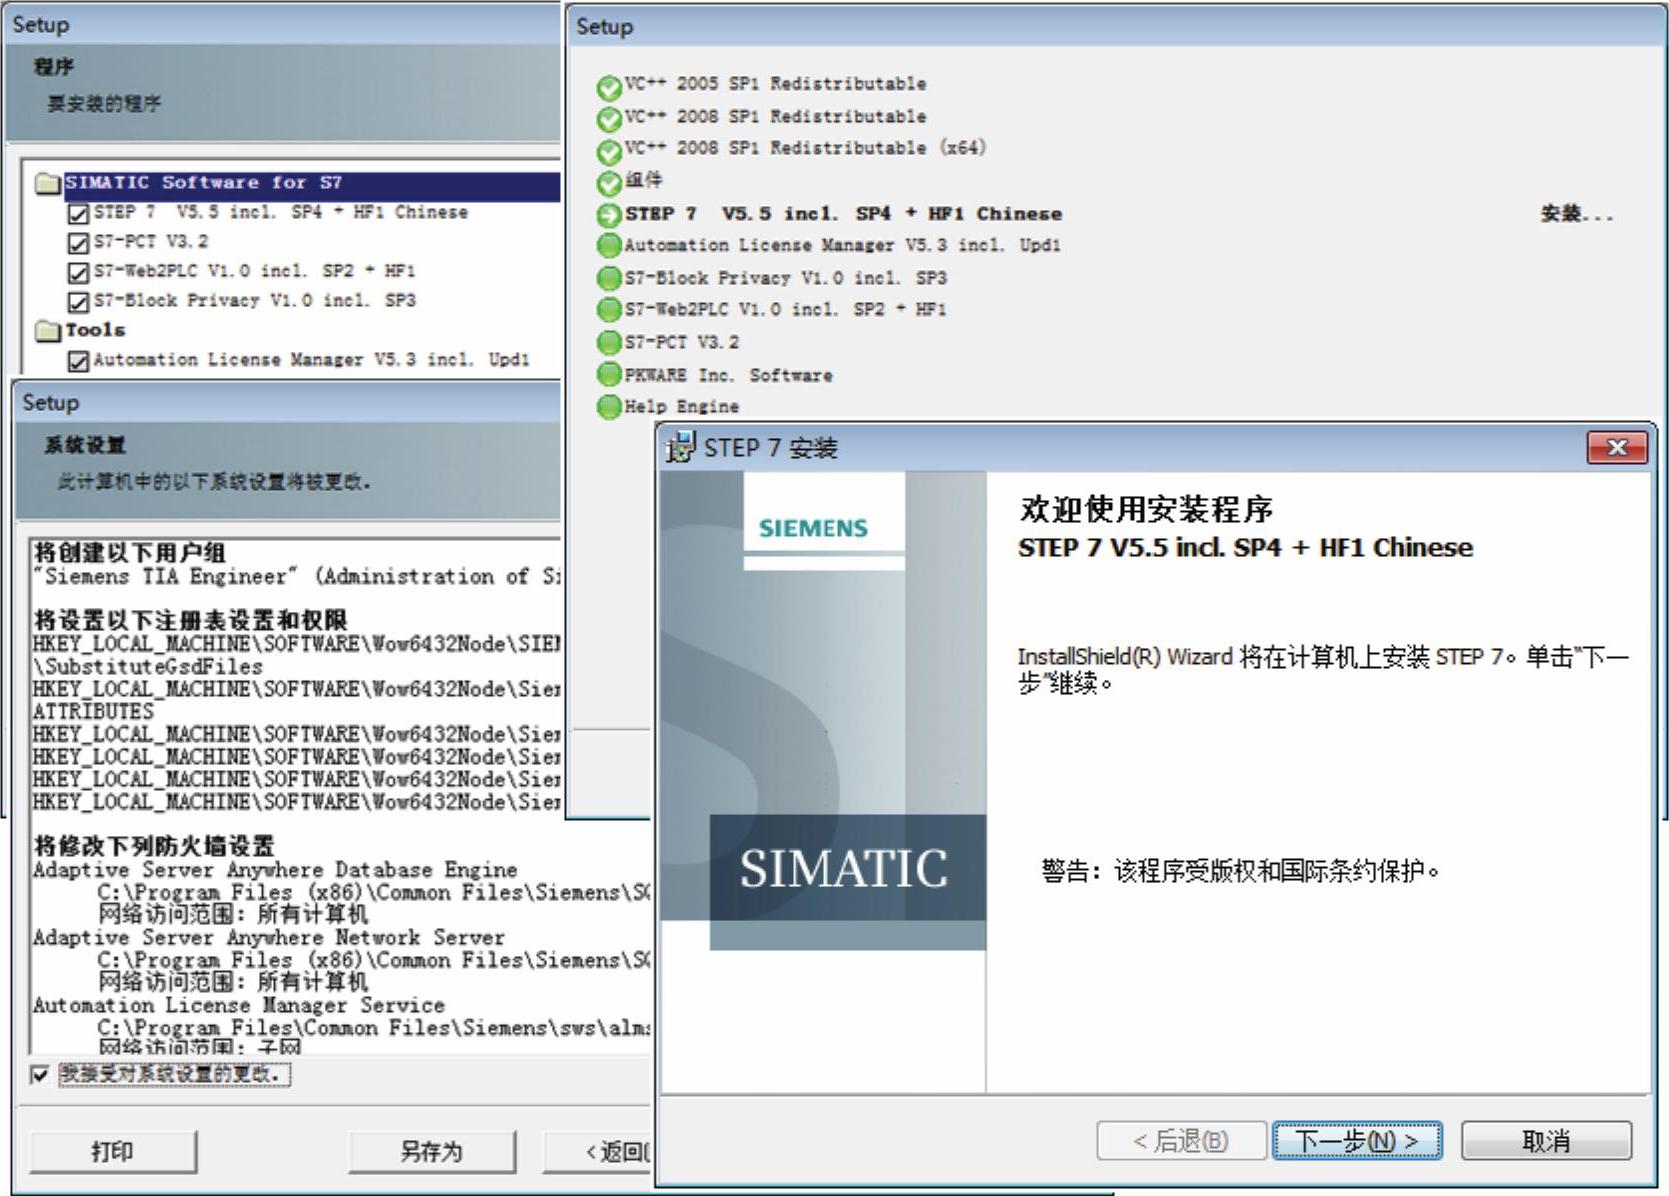Click Automation License Manager Service entry
The image size is (1669, 1196).
[239, 1005]
